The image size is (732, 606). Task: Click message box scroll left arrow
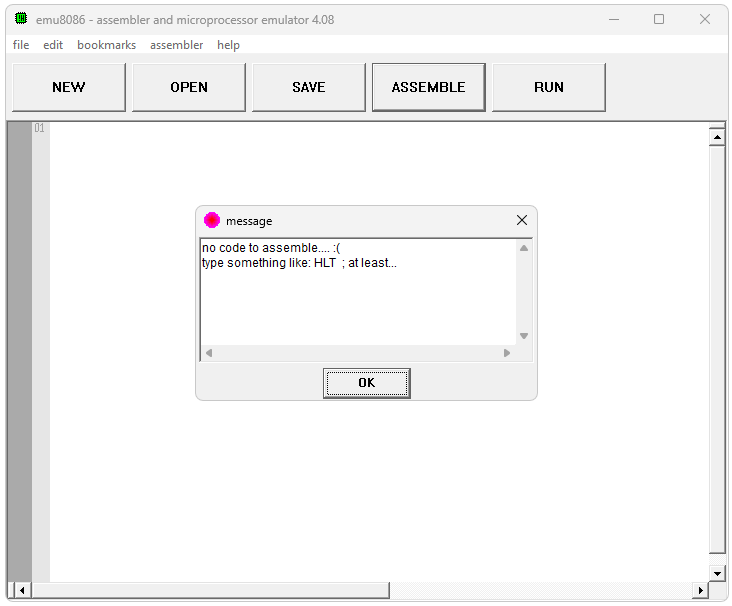(x=209, y=353)
